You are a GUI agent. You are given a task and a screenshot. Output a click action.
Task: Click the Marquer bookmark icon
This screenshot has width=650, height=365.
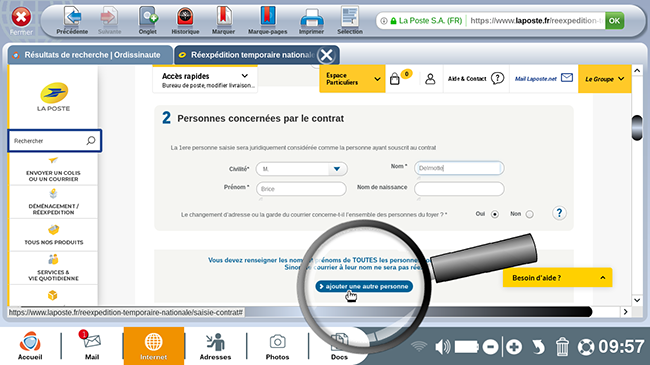point(223,20)
